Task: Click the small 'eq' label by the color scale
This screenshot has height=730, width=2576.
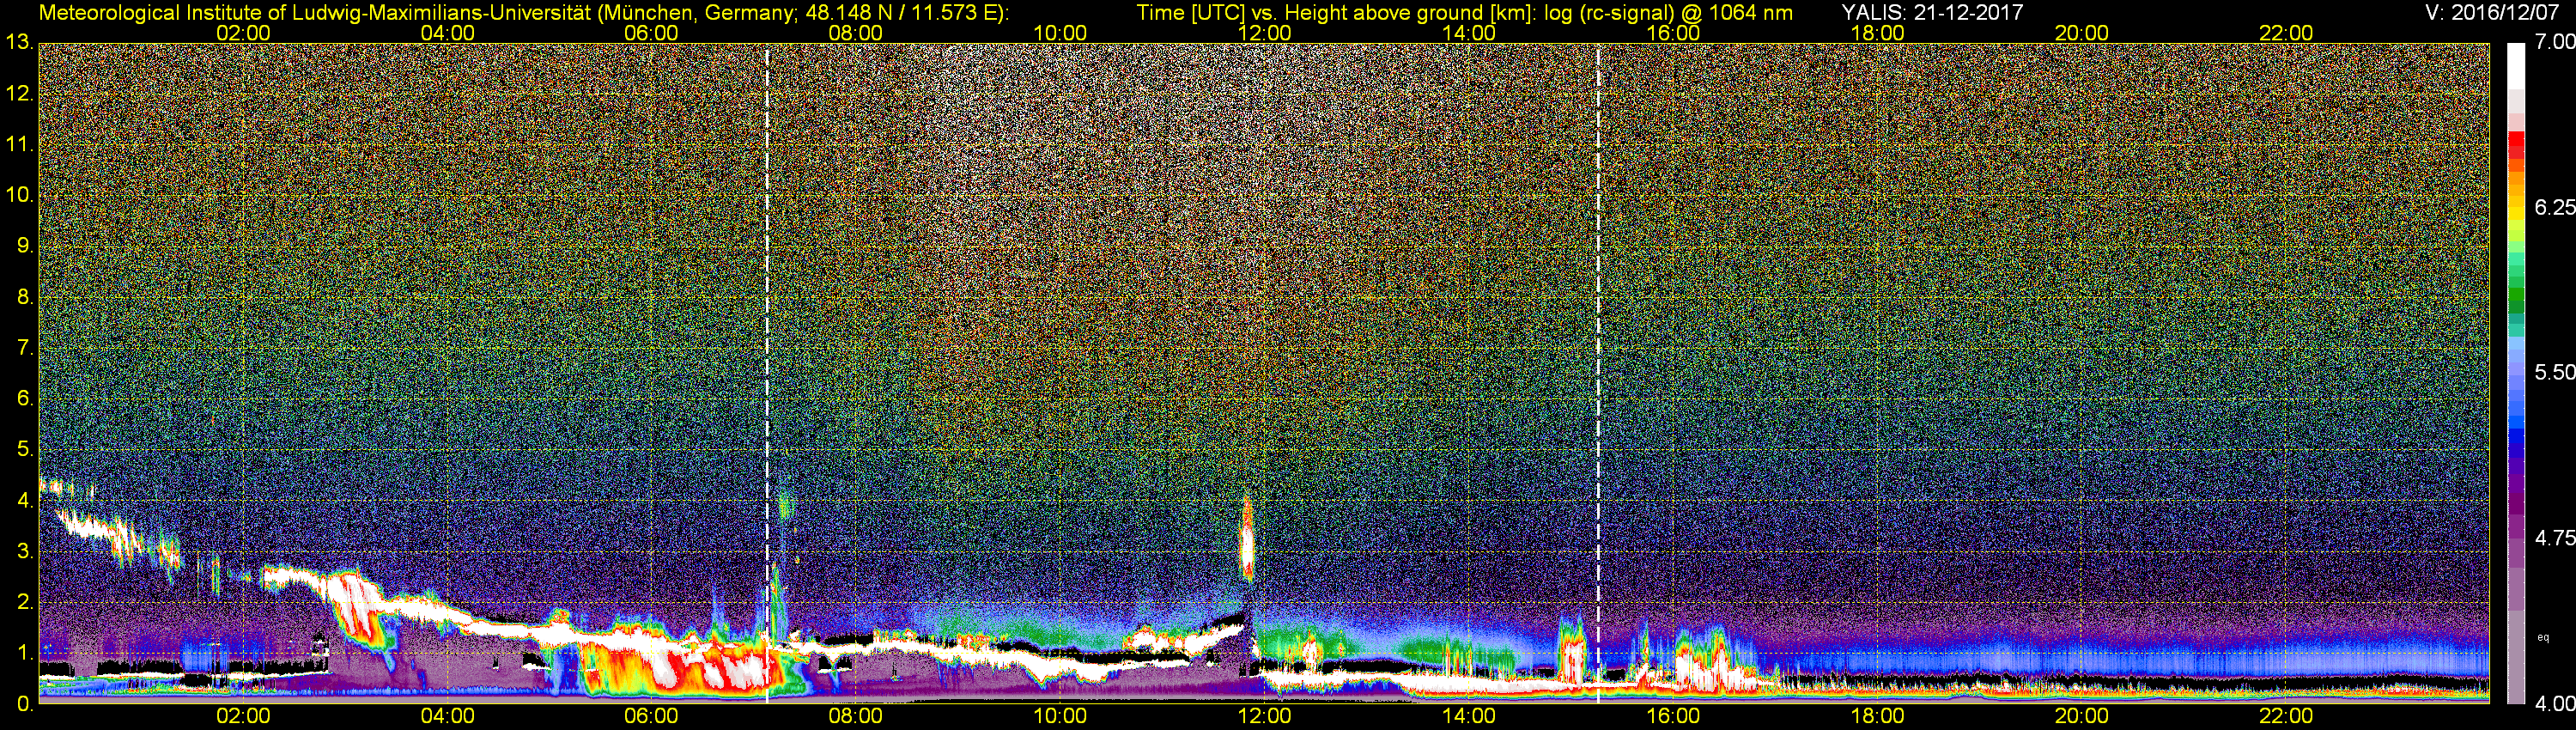Action: 2544,637
